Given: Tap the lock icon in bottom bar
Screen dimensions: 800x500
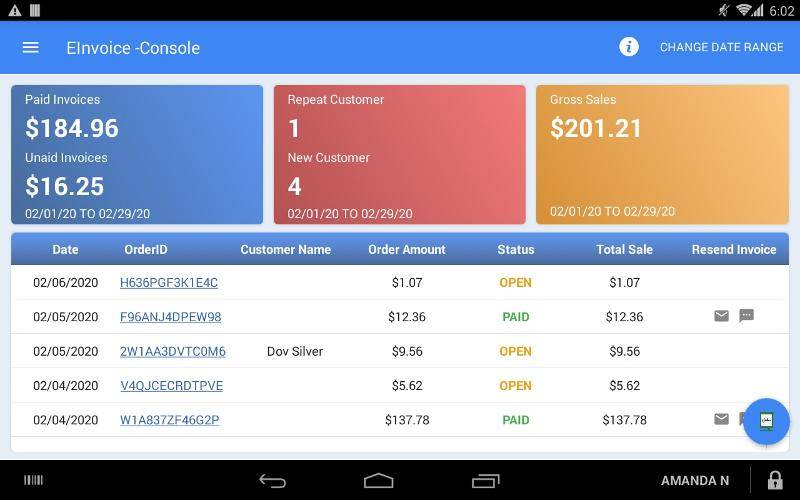Looking at the screenshot, I should pyautogui.click(x=775, y=480).
